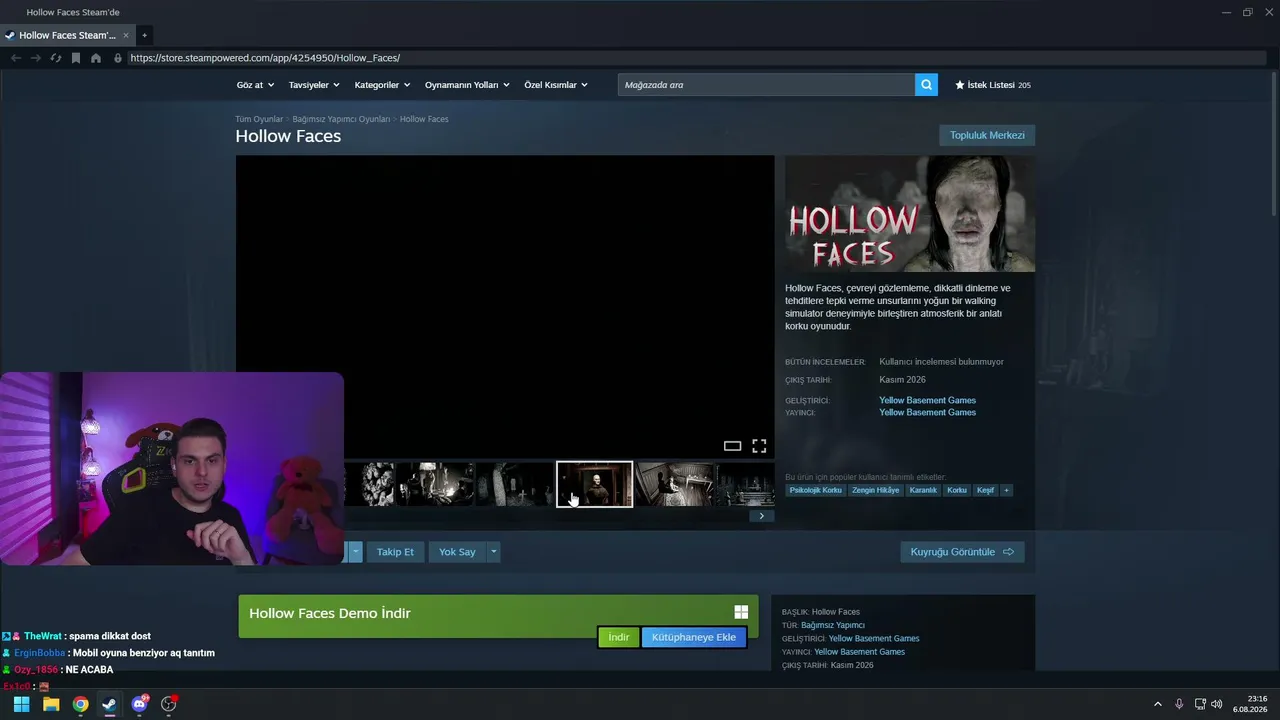Select the highlighted screenshot thumbnail of a standing figure
Screen dimensions: 1280x720
pos(595,484)
